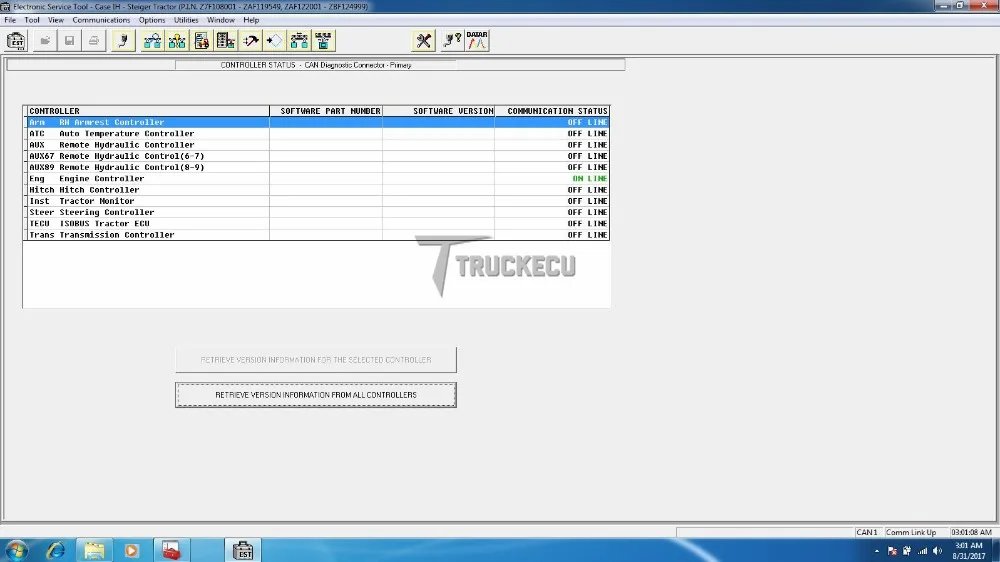Select the Eng Engine Controller row

(x=317, y=179)
